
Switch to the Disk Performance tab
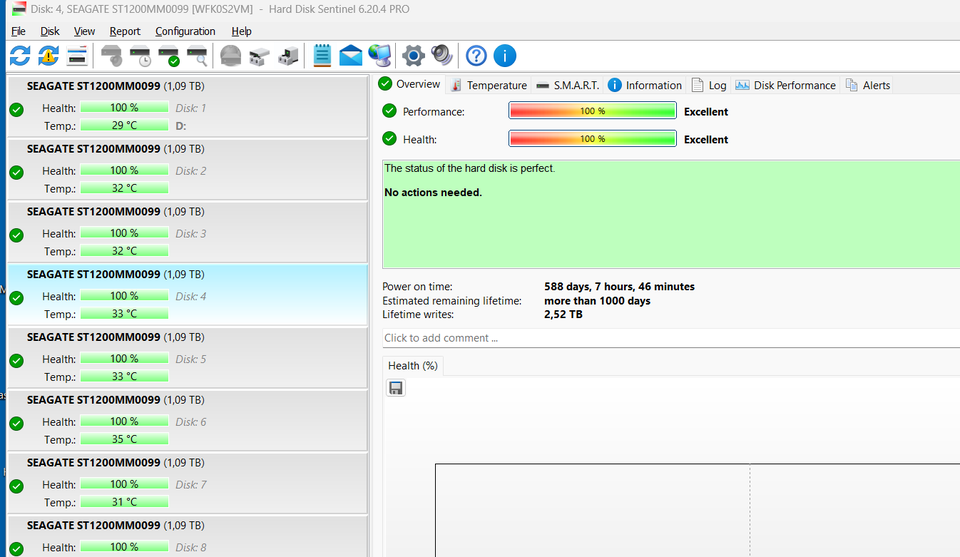pyautogui.click(x=786, y=85)
